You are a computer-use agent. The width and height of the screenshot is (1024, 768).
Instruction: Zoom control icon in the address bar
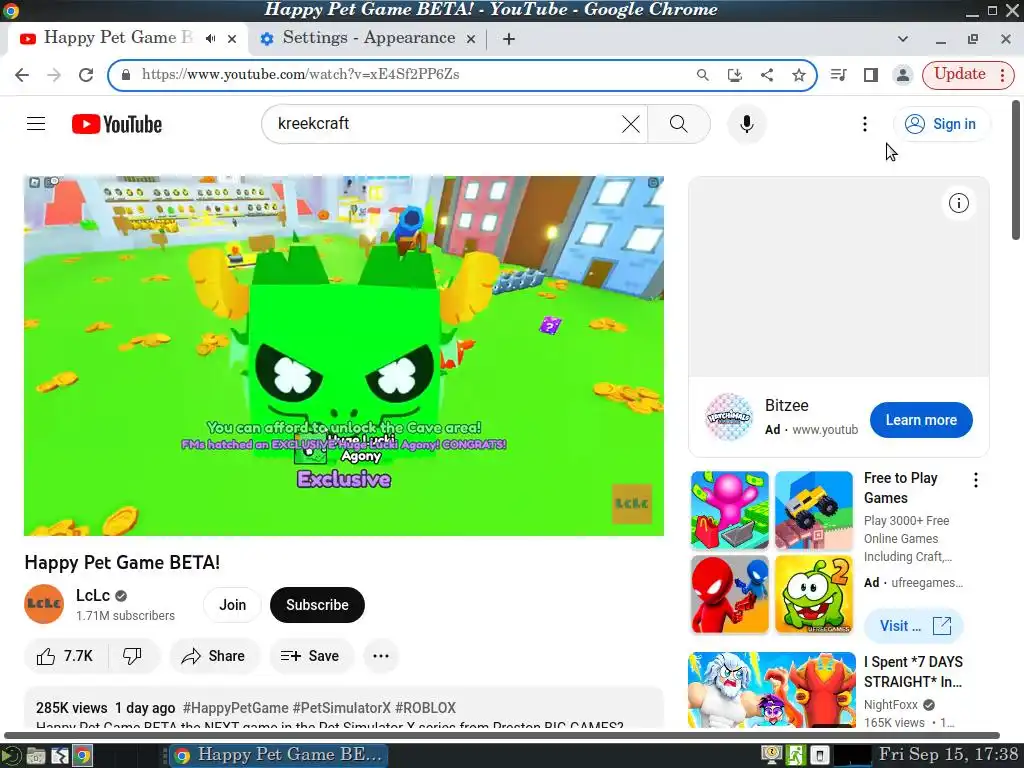click(x=702, y=74)
